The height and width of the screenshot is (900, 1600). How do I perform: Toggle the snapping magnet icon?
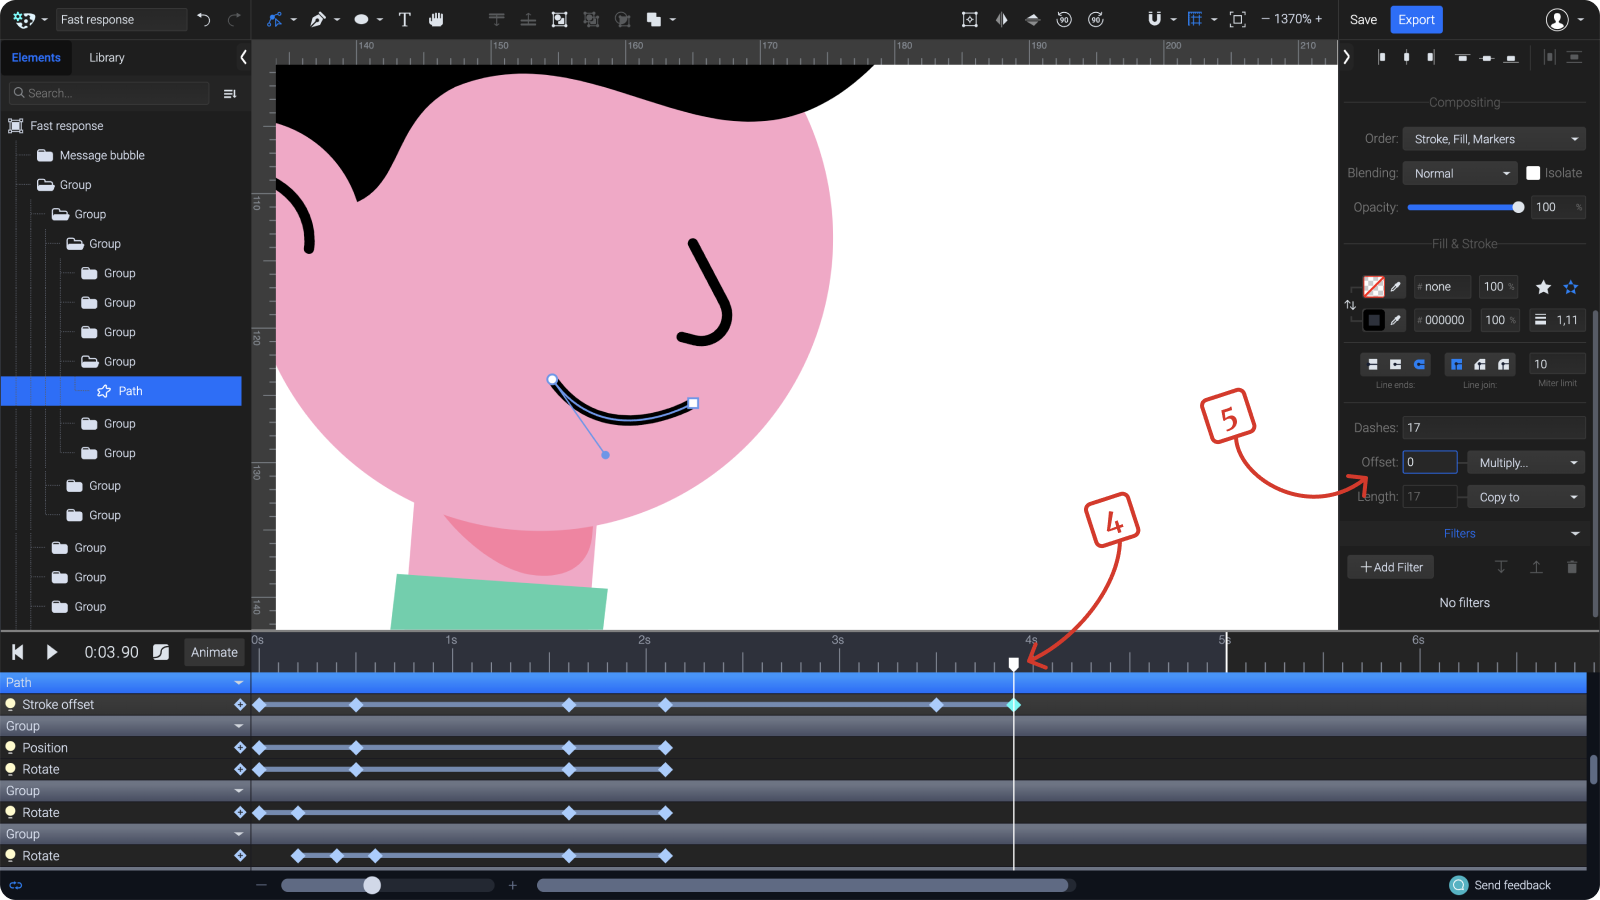coord(1155,19)
